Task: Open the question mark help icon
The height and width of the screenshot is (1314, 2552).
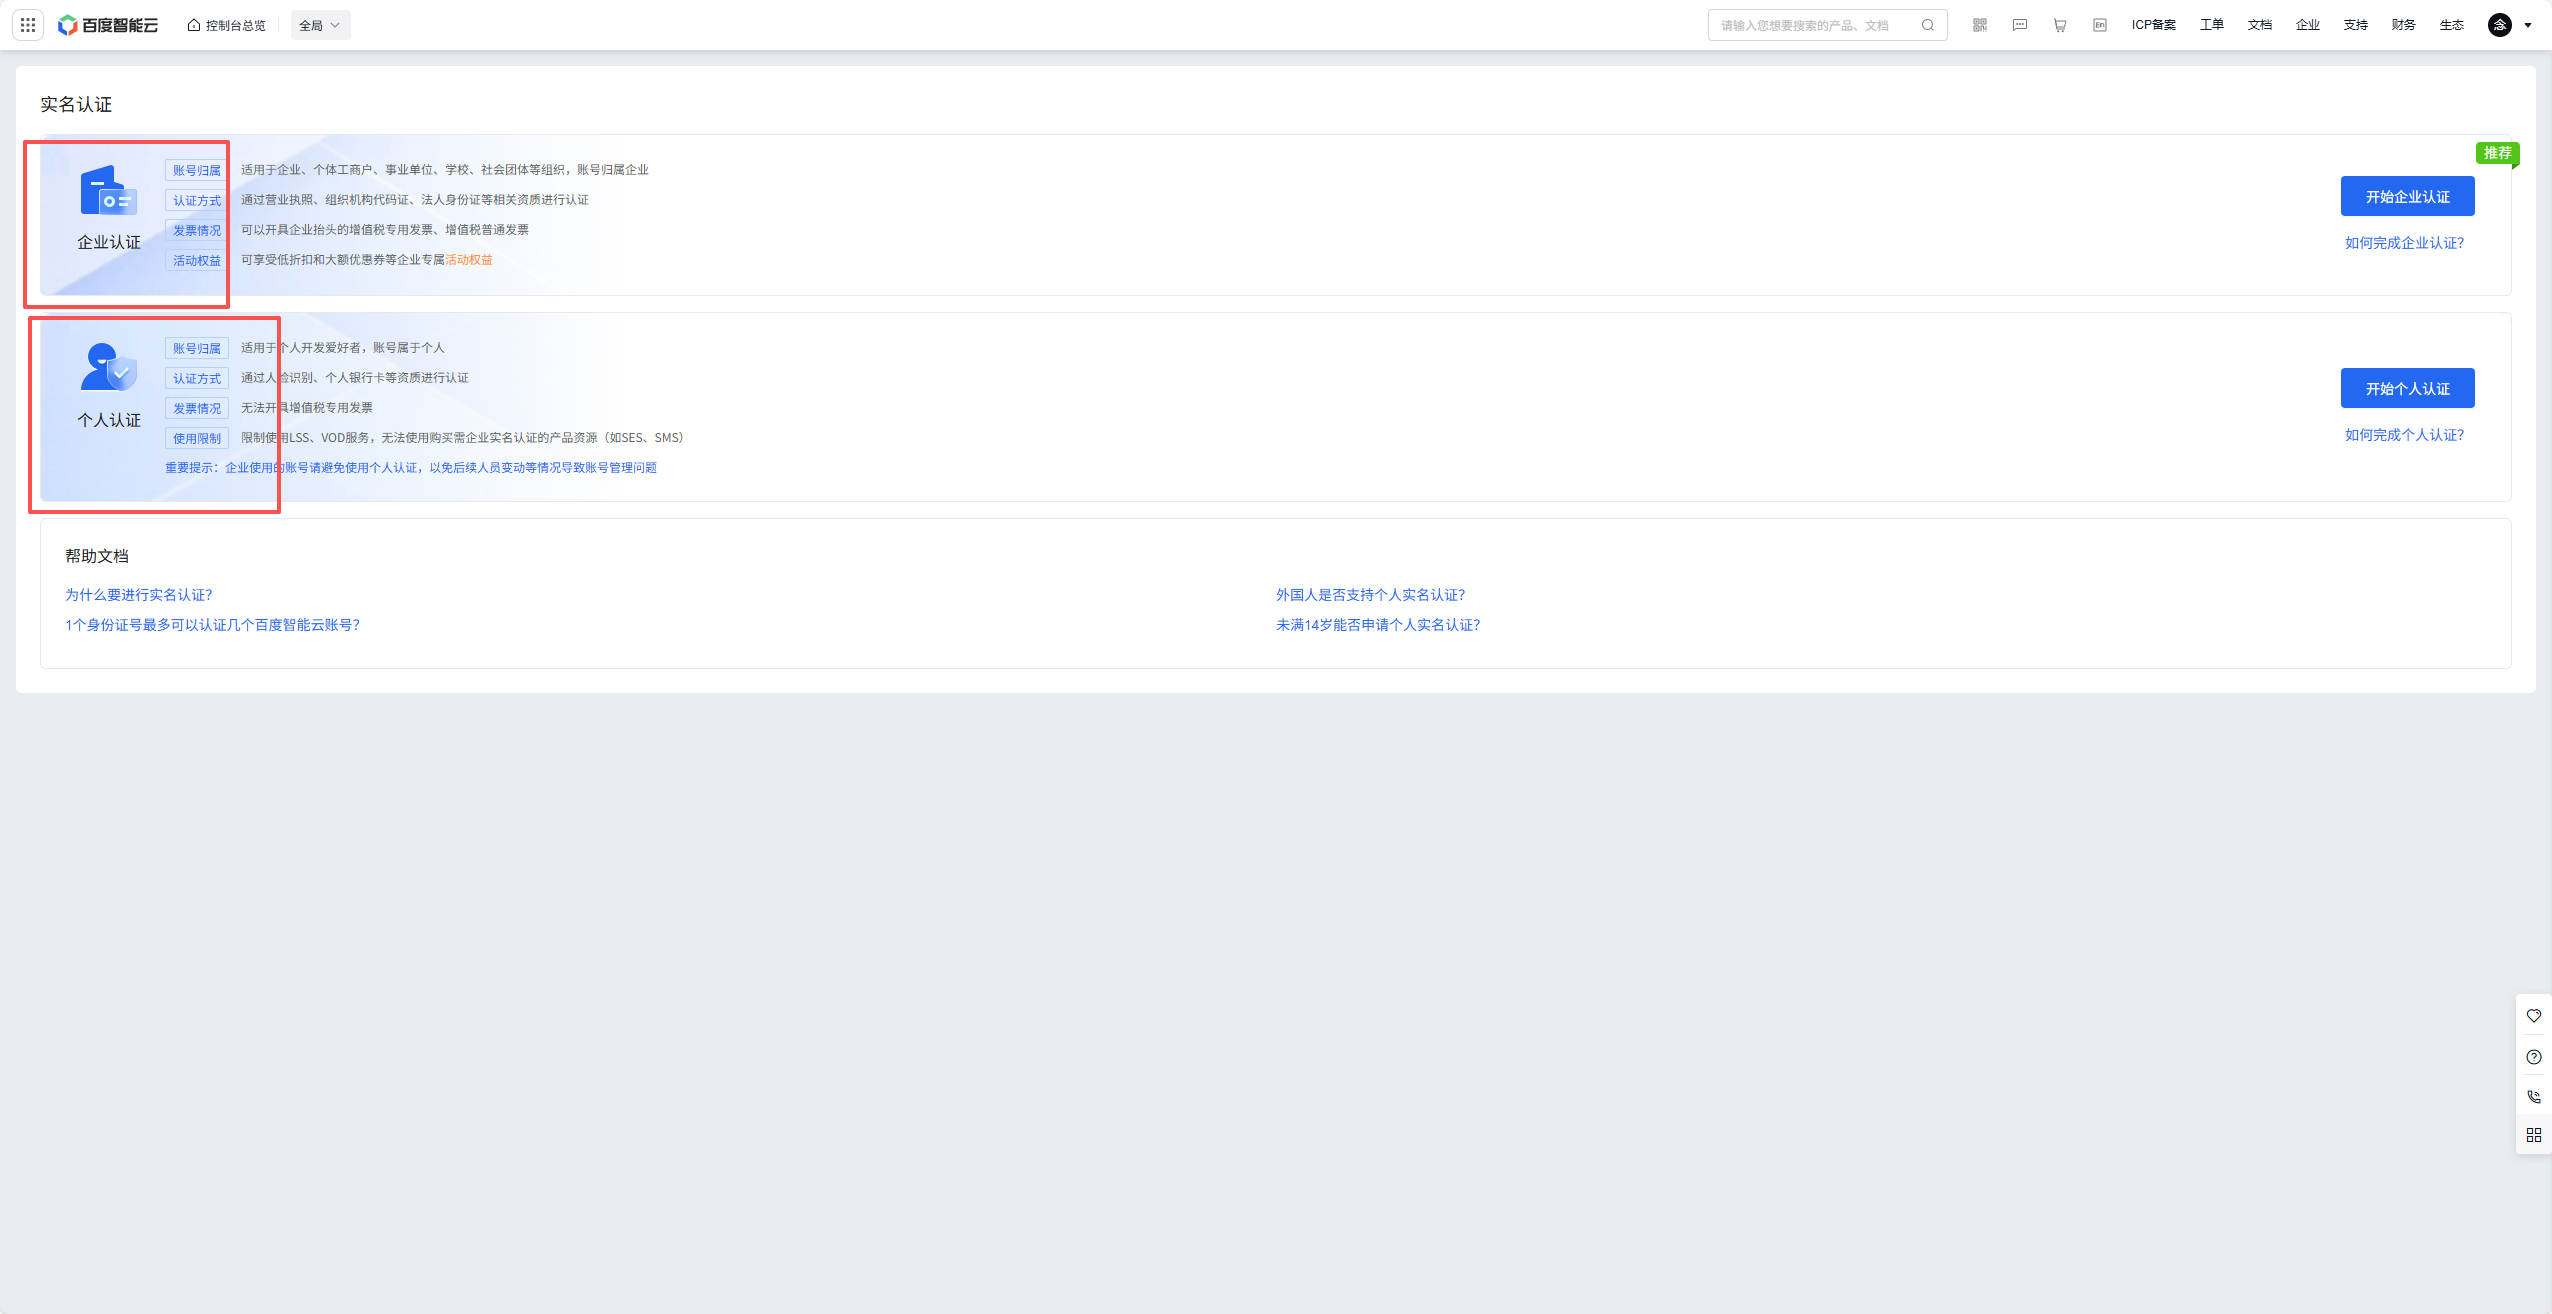Action: click(x=2533, y=1057)
